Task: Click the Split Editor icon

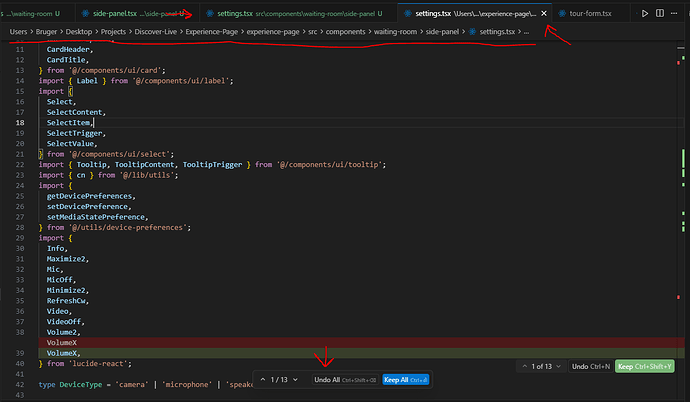Action: click(660, 13)
